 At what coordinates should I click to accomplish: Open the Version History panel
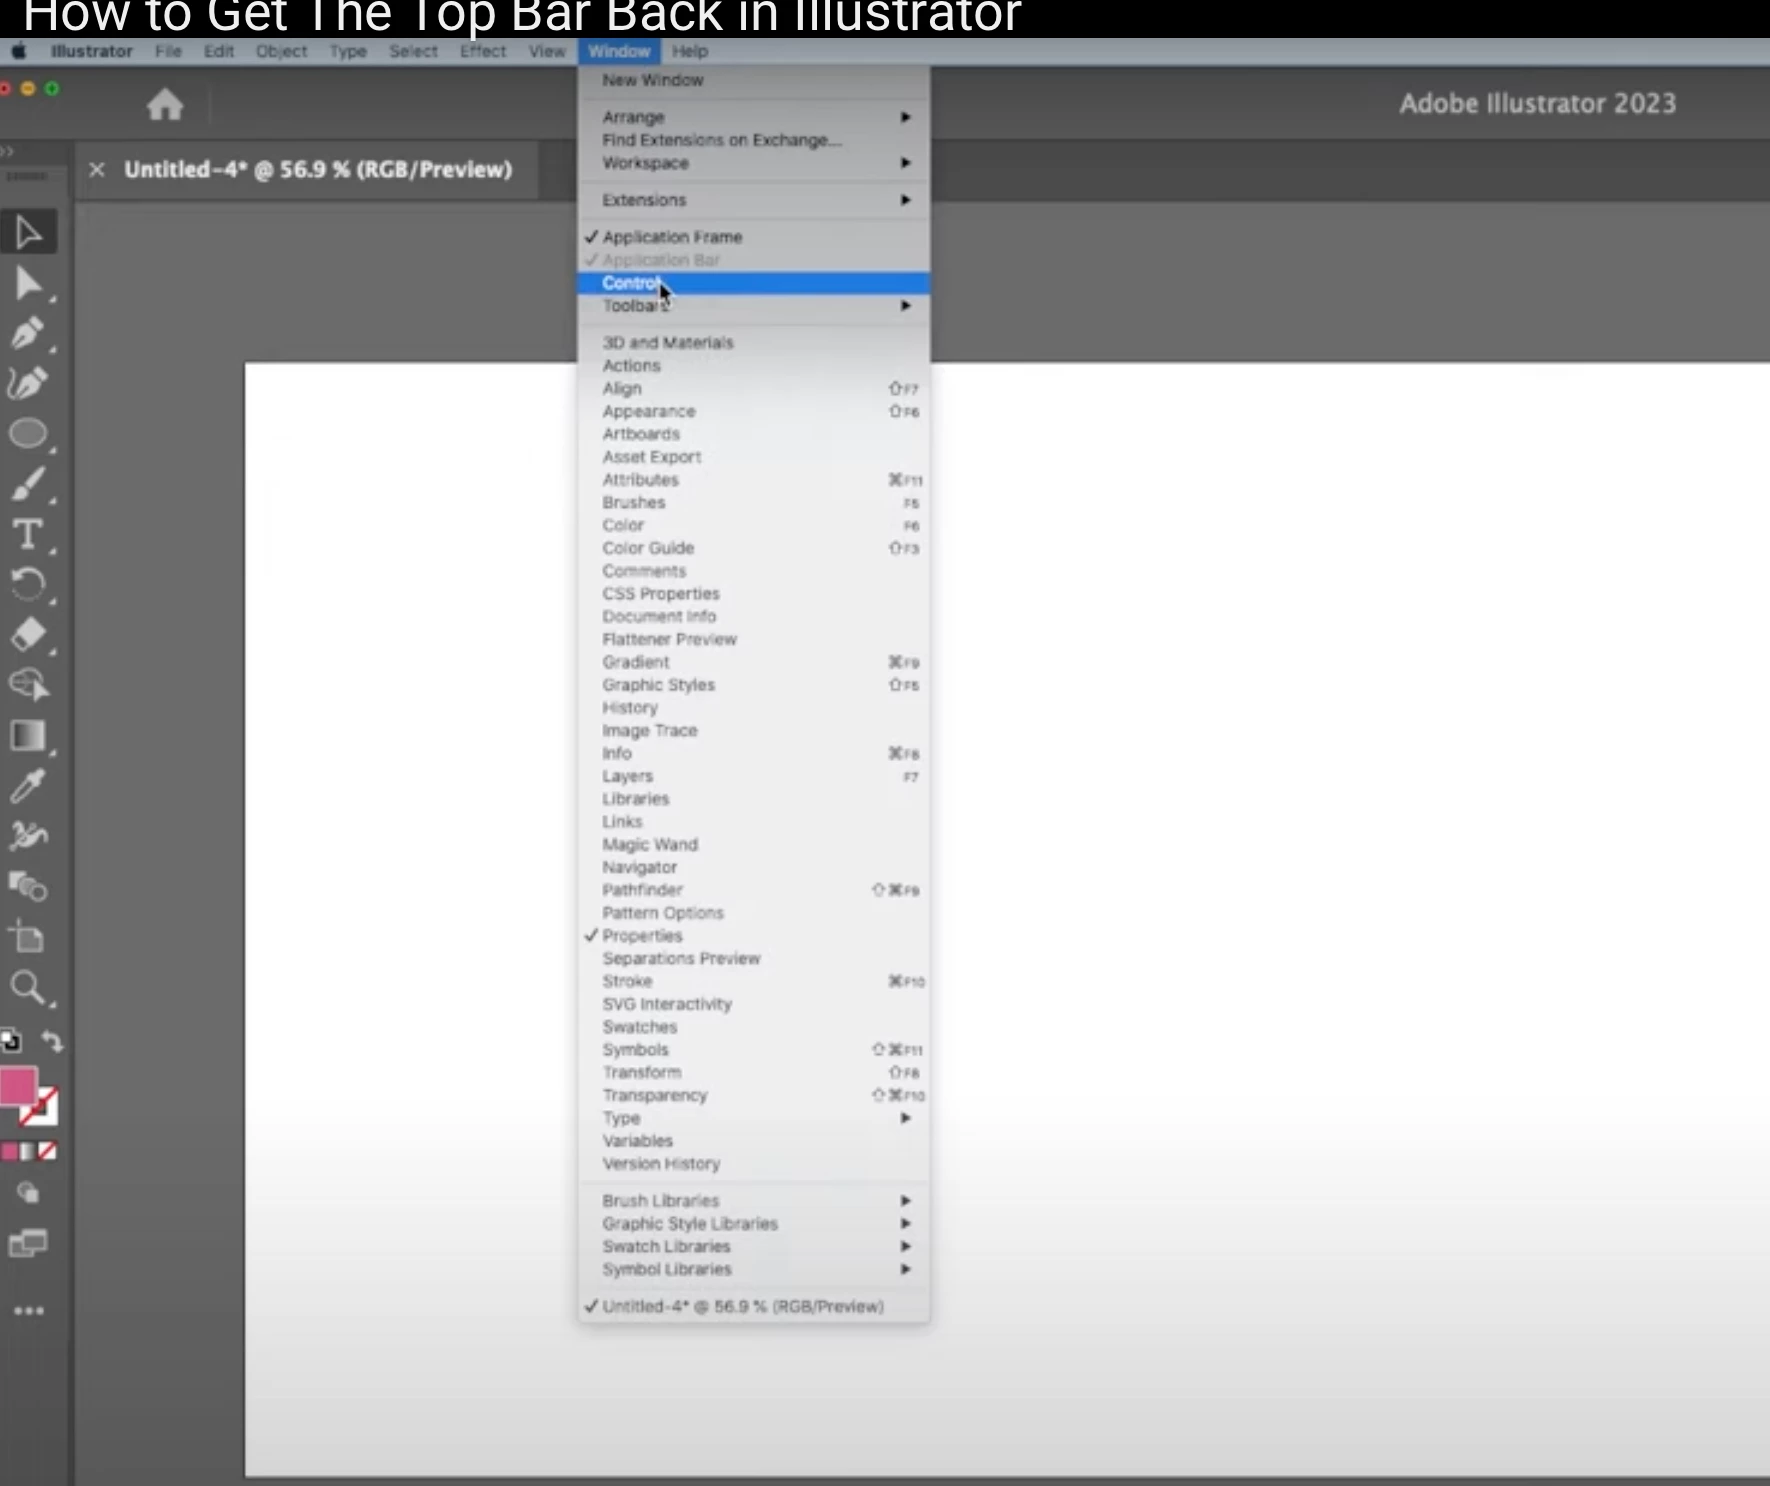click(754, 1163)
